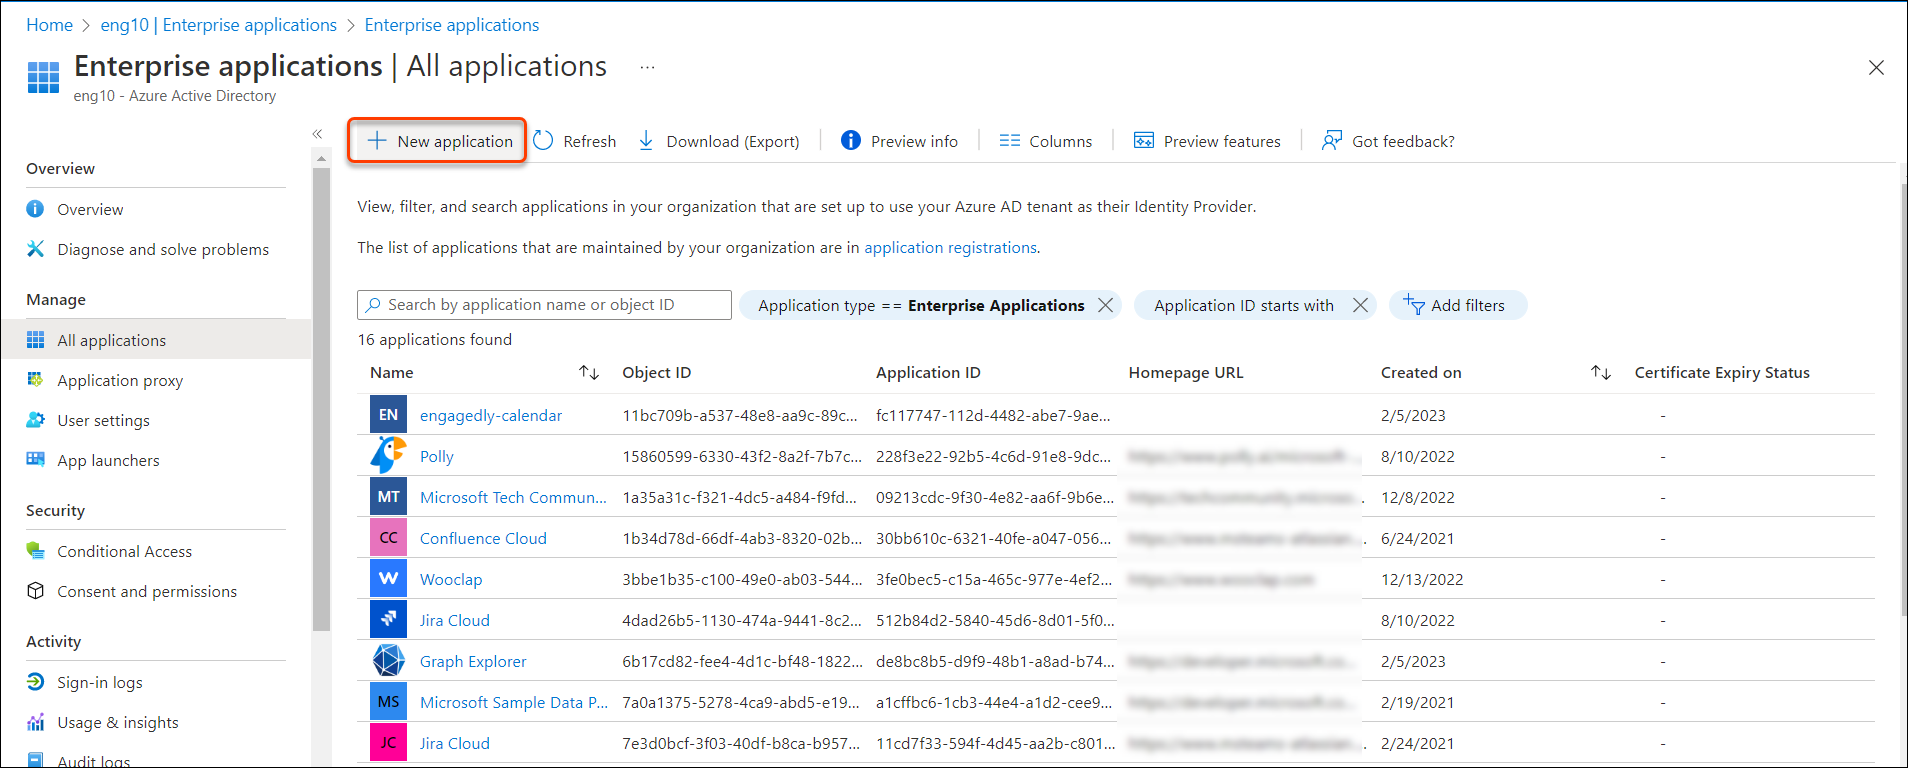Open Diagnose and solve problems
This screenshot has width=1908, height=768.
point(163,249)
